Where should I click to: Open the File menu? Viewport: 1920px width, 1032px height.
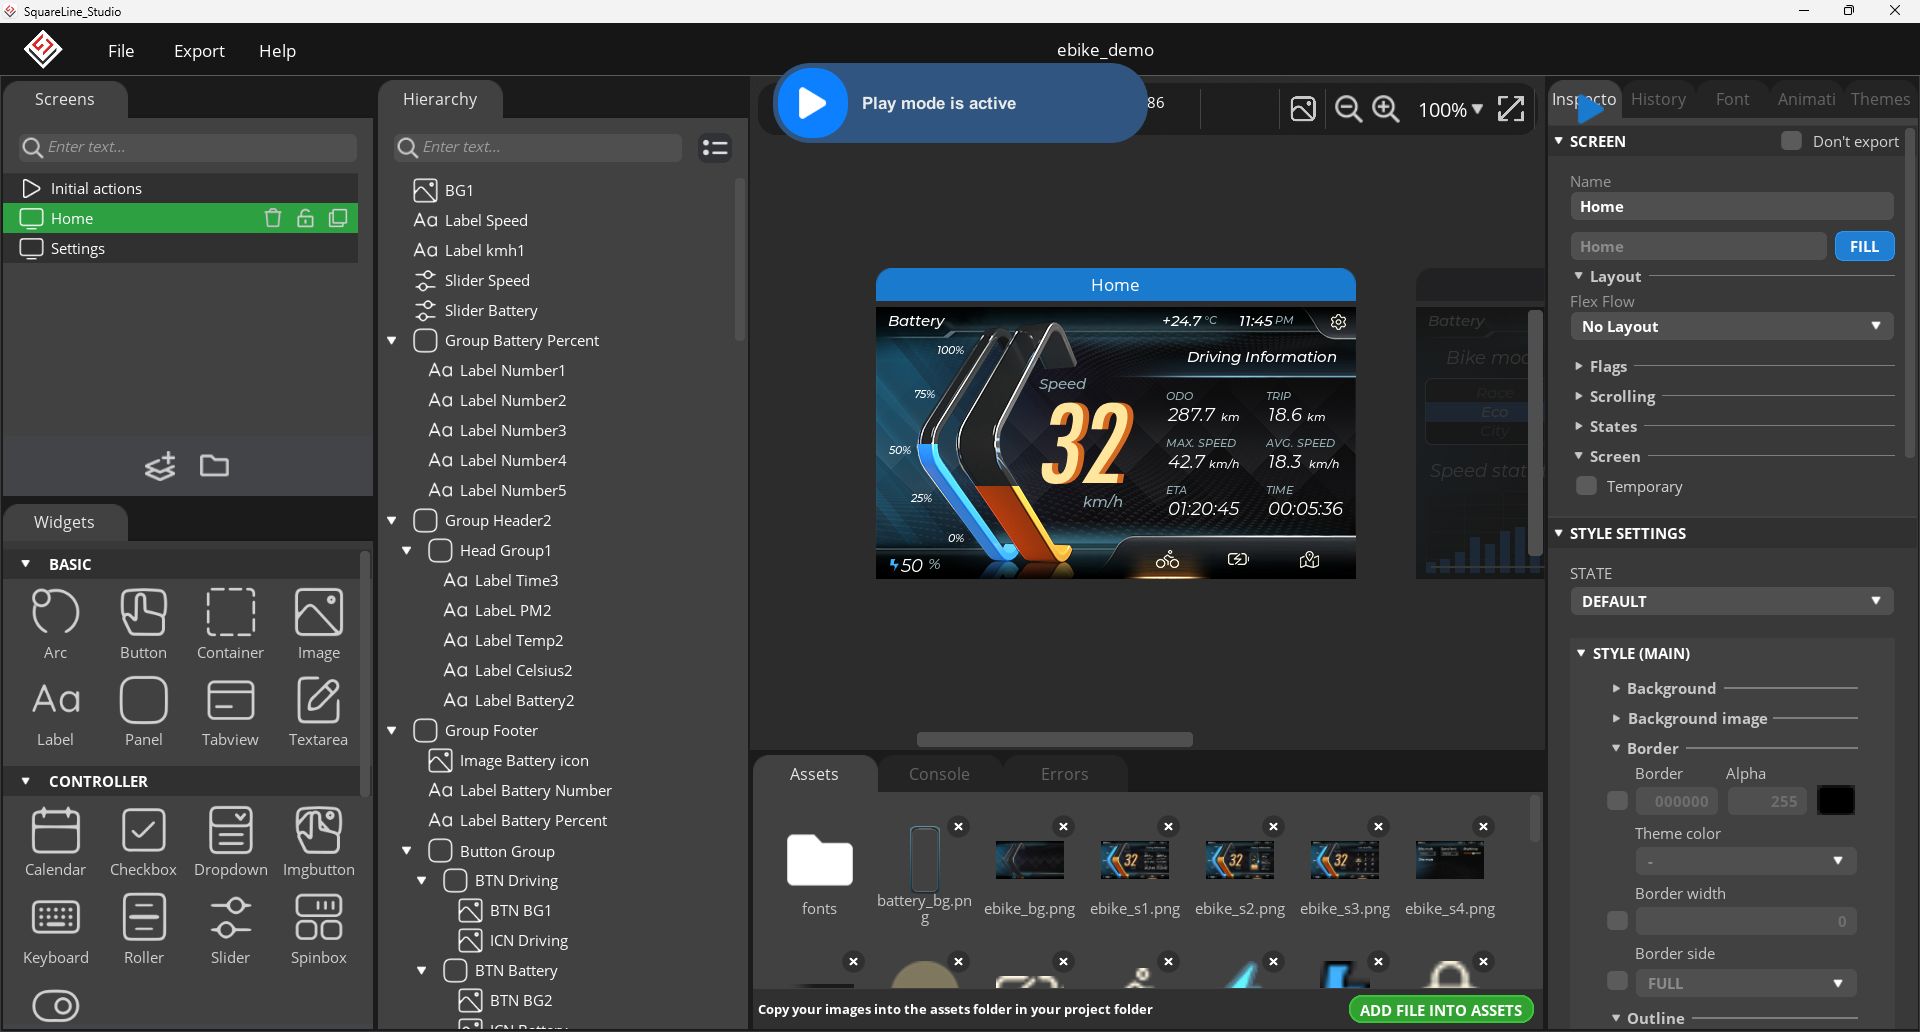(121, 51)
